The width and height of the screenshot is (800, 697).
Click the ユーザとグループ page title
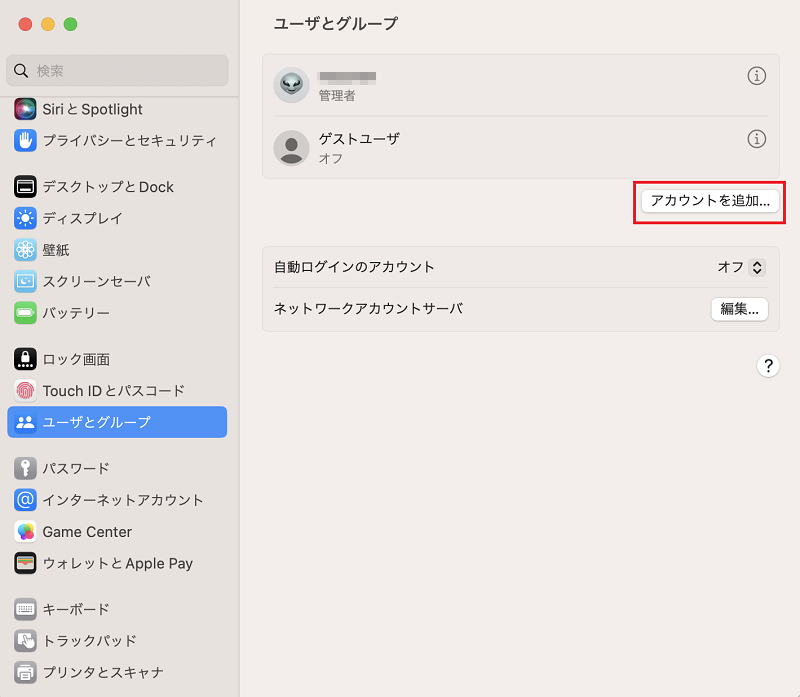point(336,23)
